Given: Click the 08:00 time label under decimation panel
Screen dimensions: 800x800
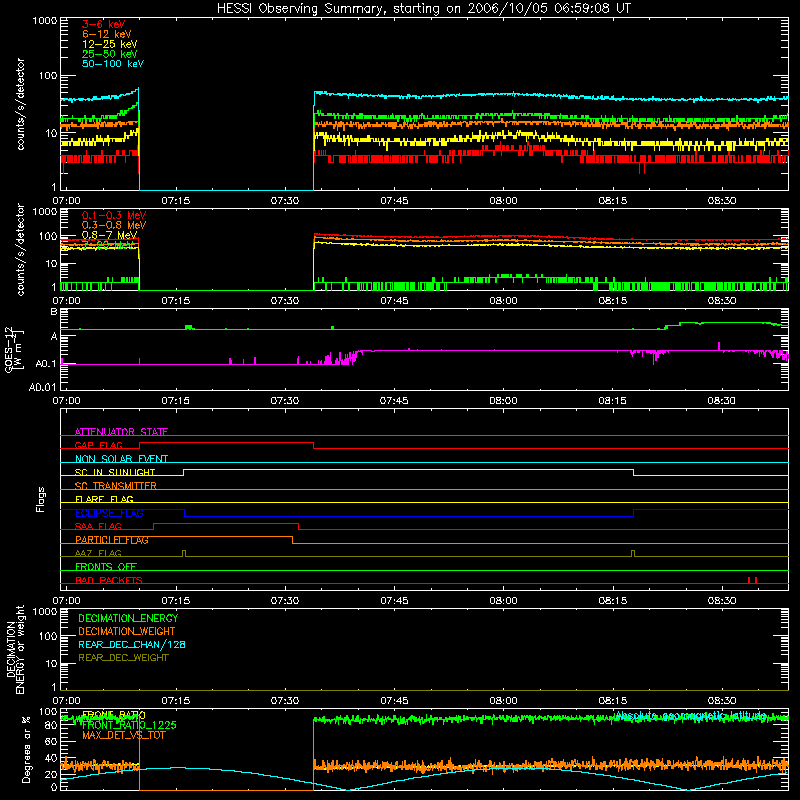Looking at the screenshot, I should [x=504, y=701].
